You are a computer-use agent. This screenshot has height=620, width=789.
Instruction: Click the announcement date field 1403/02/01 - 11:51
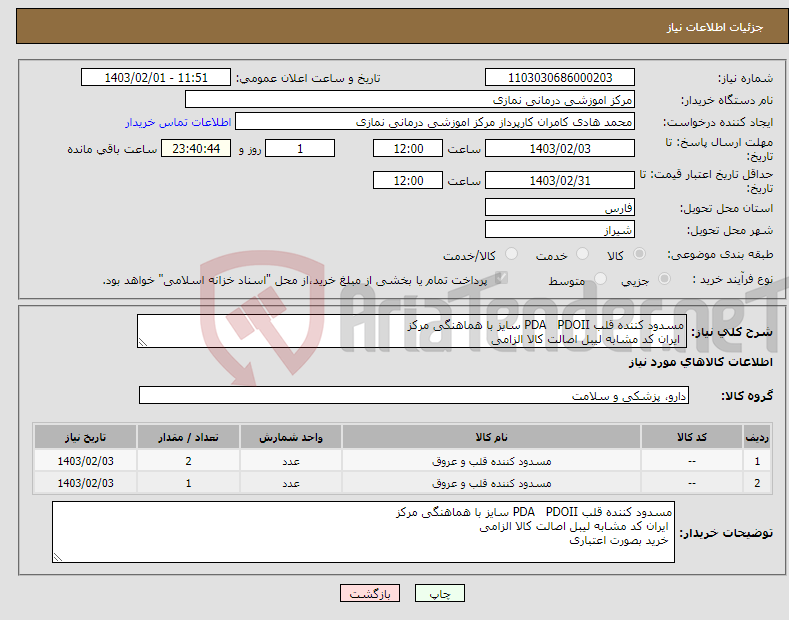(155, 78)
